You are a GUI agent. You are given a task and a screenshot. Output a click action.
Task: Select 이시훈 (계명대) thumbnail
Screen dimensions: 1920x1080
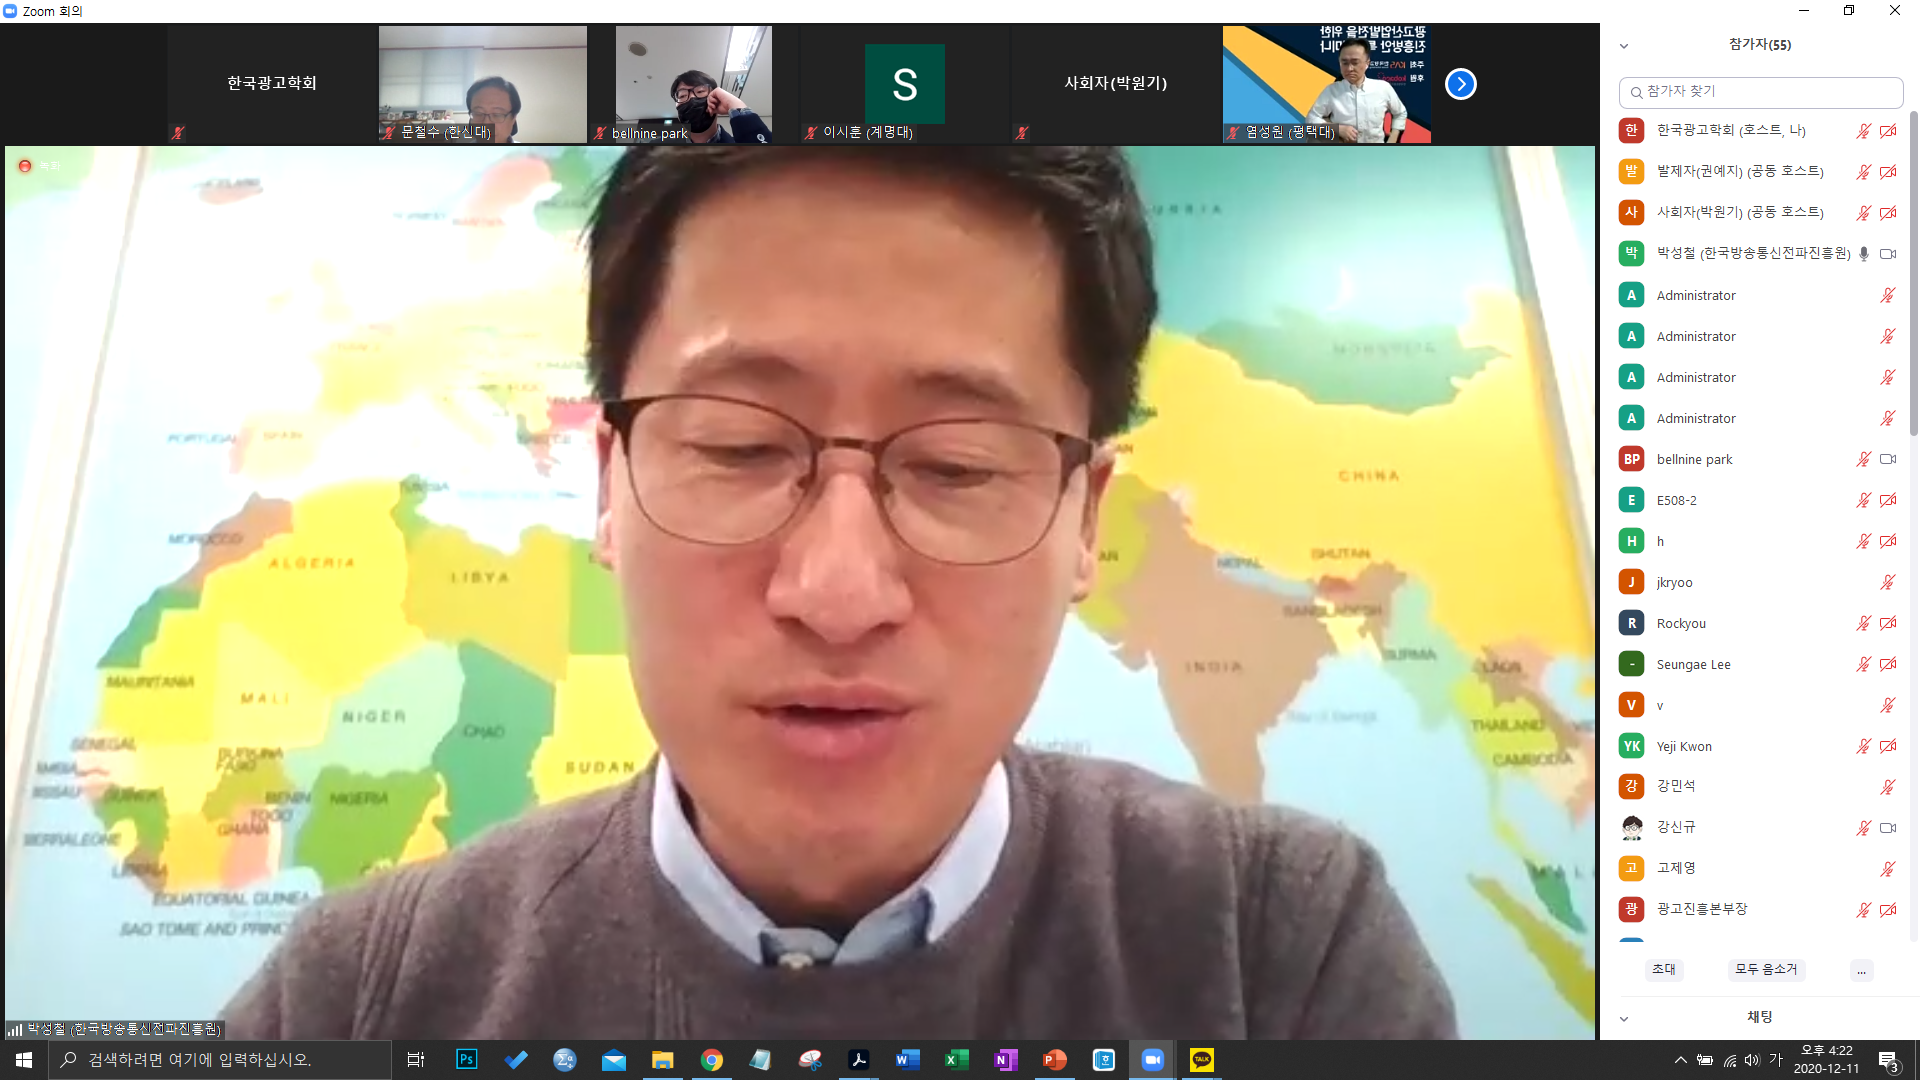[x=905, y=84]
